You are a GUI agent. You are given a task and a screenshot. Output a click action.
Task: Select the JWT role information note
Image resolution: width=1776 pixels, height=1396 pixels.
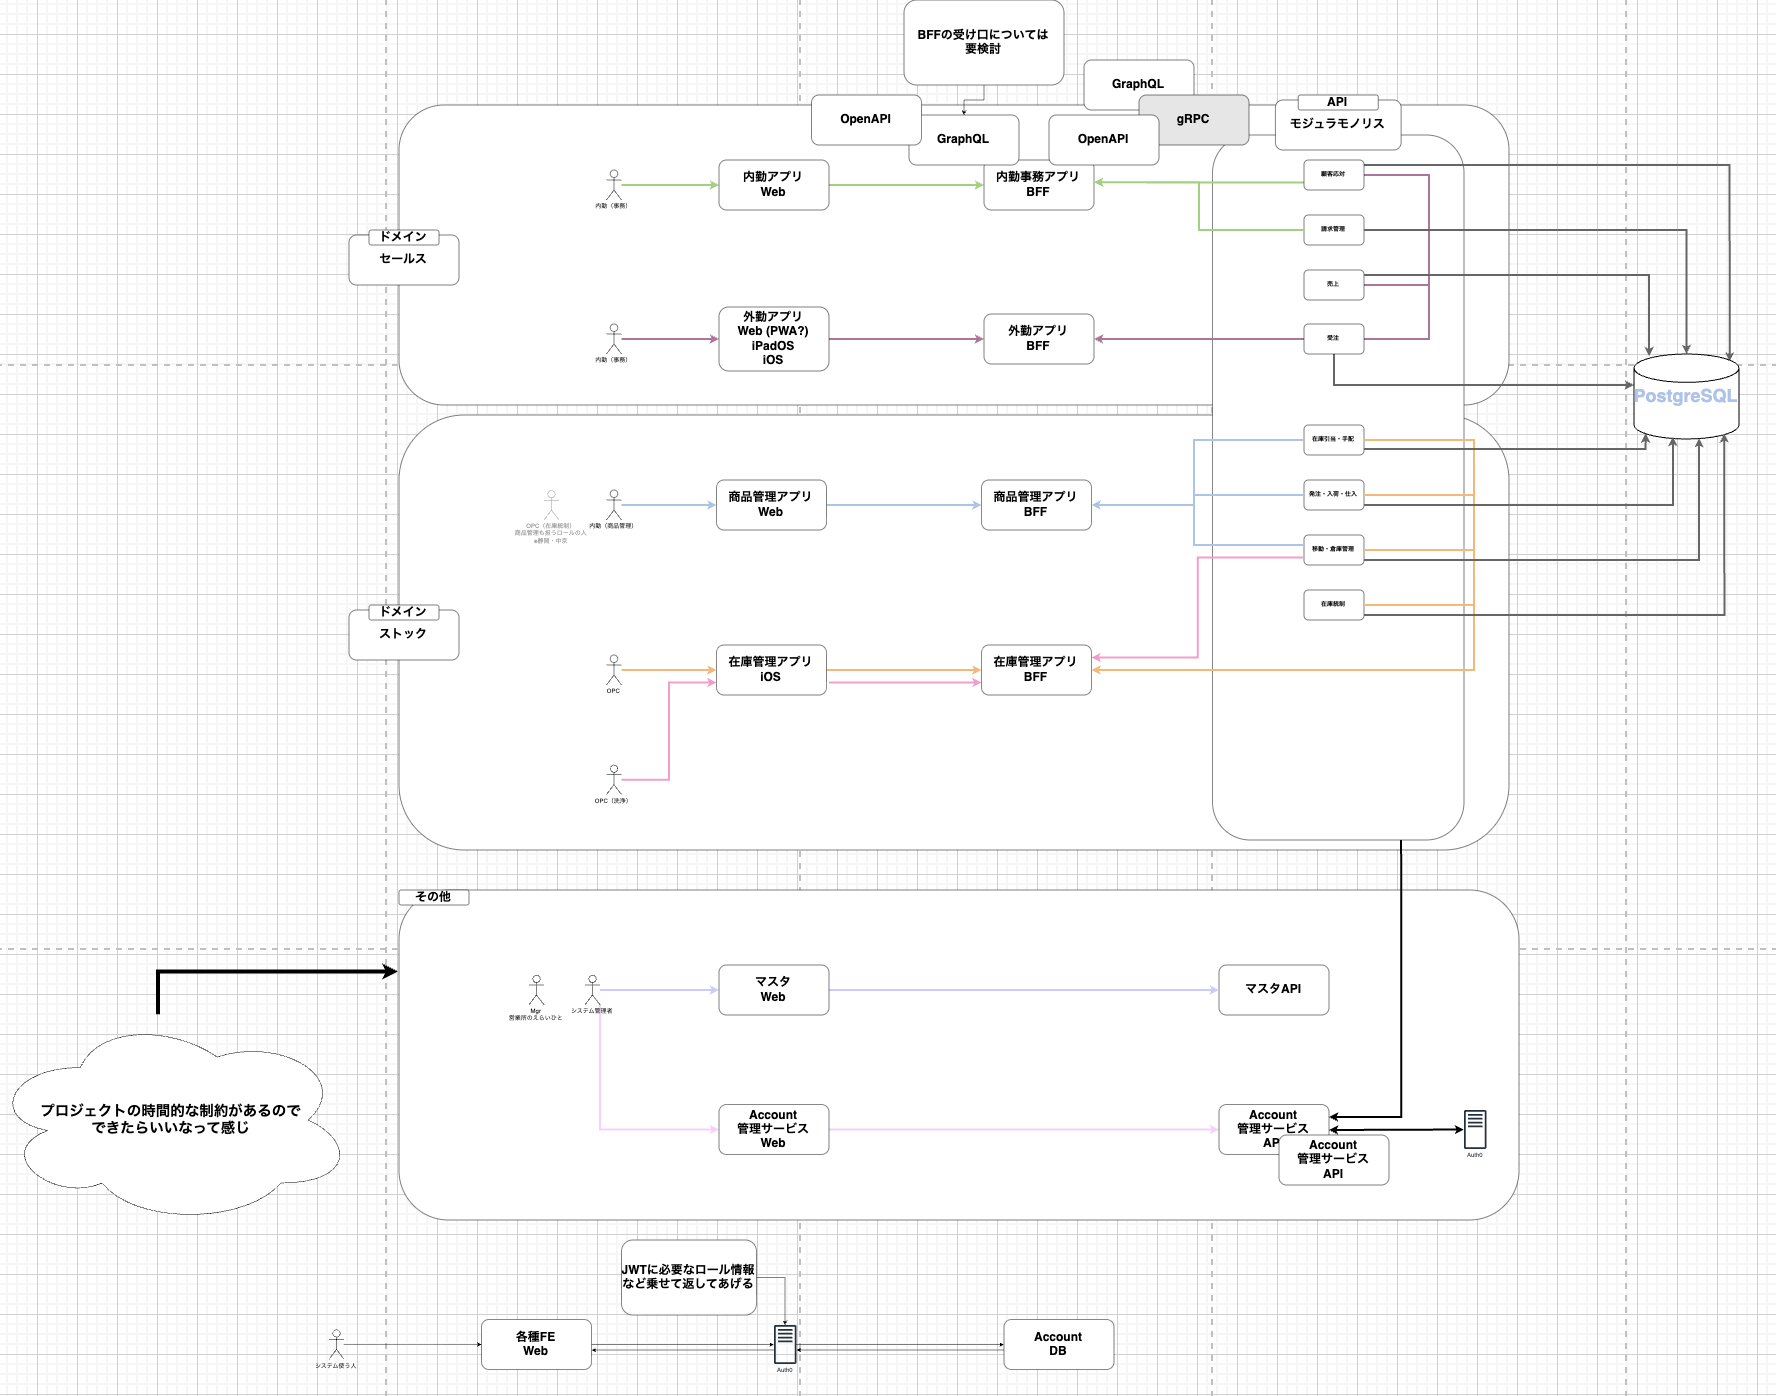[688, 1277]
